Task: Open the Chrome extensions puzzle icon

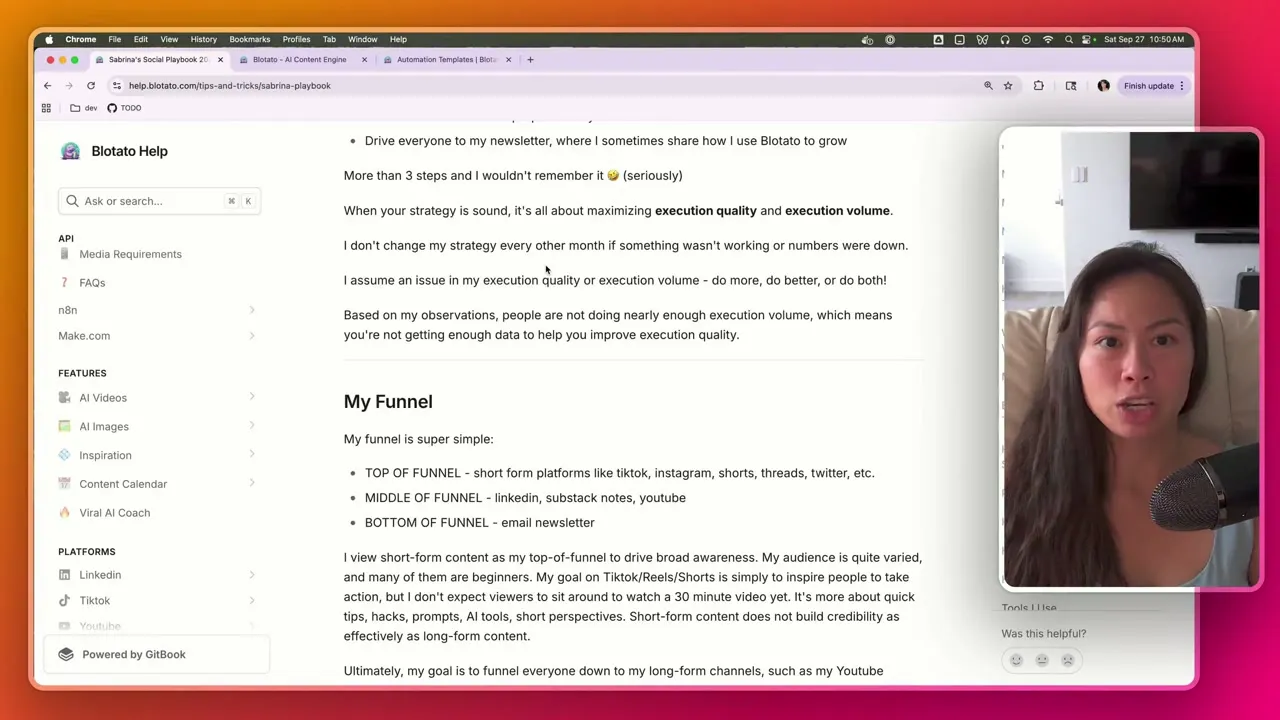Action: coord(1038,86)
